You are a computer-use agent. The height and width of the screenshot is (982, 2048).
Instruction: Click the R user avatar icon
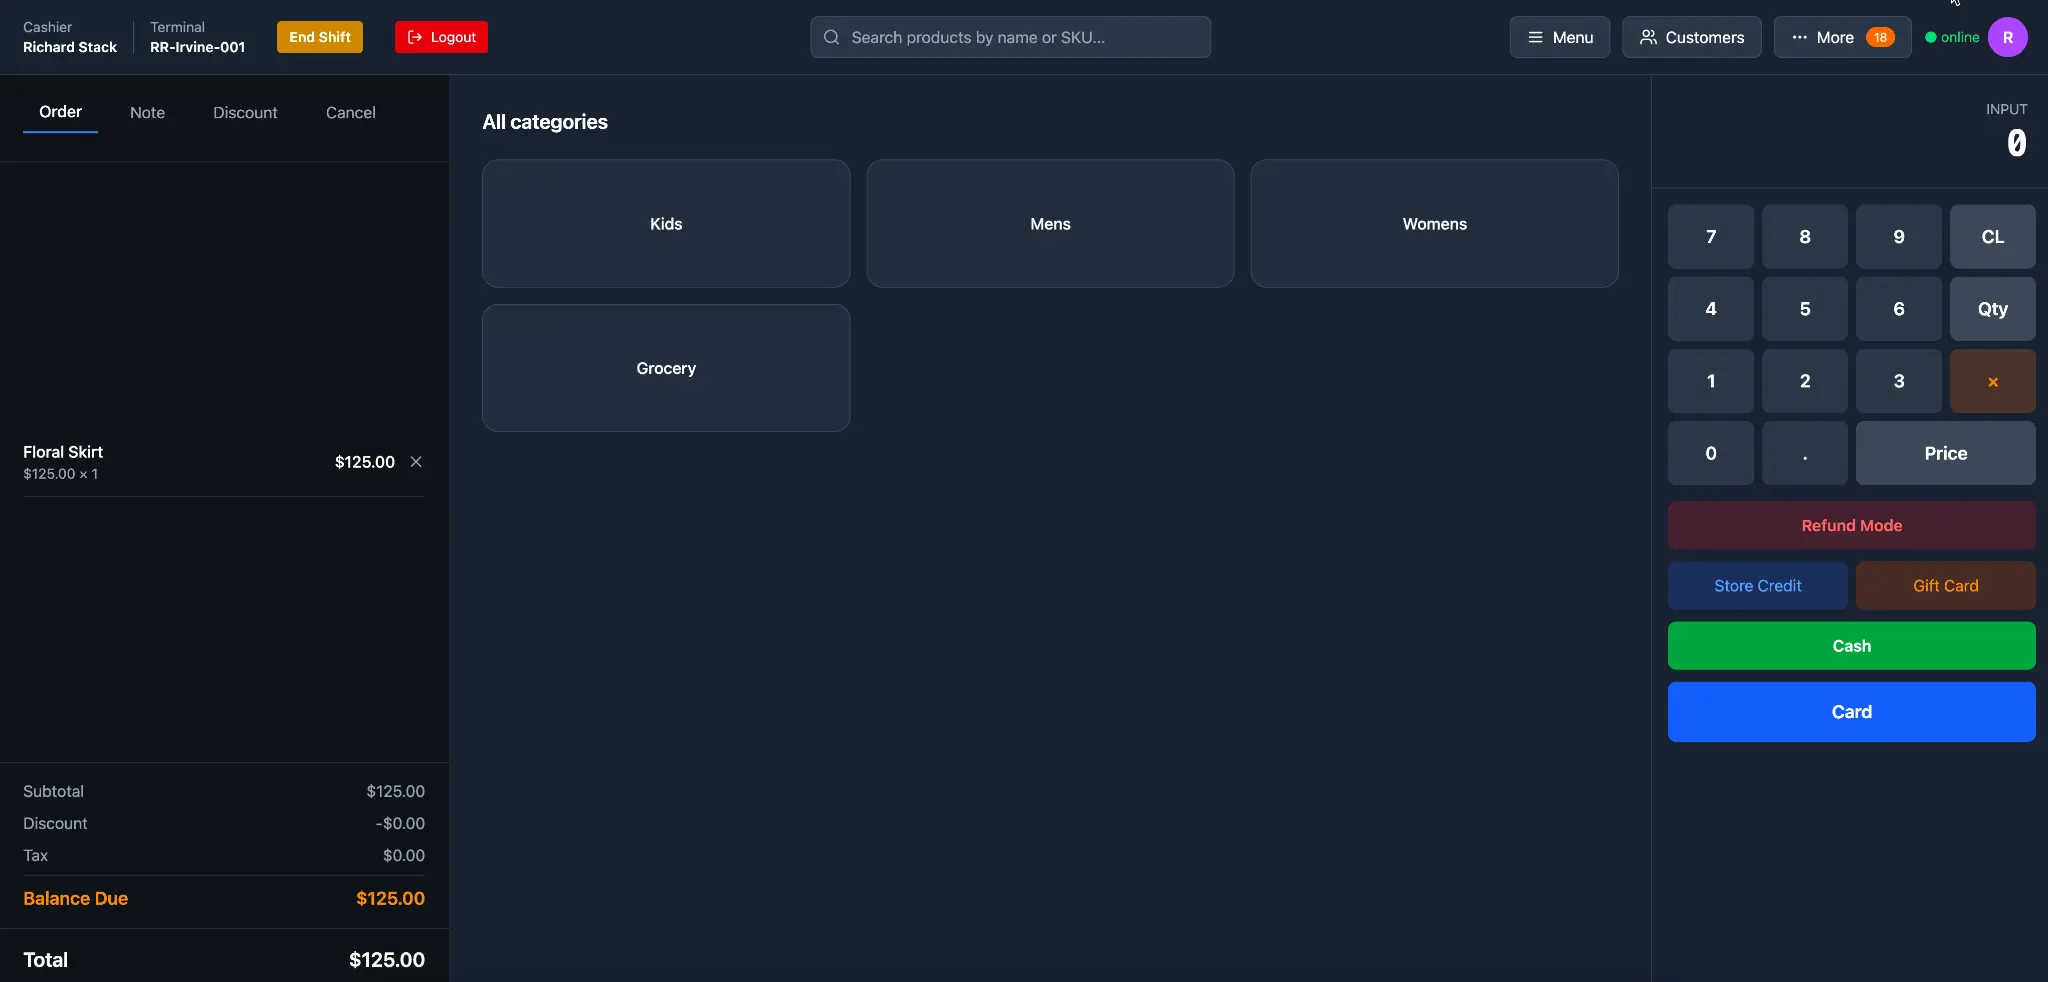(2007, 37)
